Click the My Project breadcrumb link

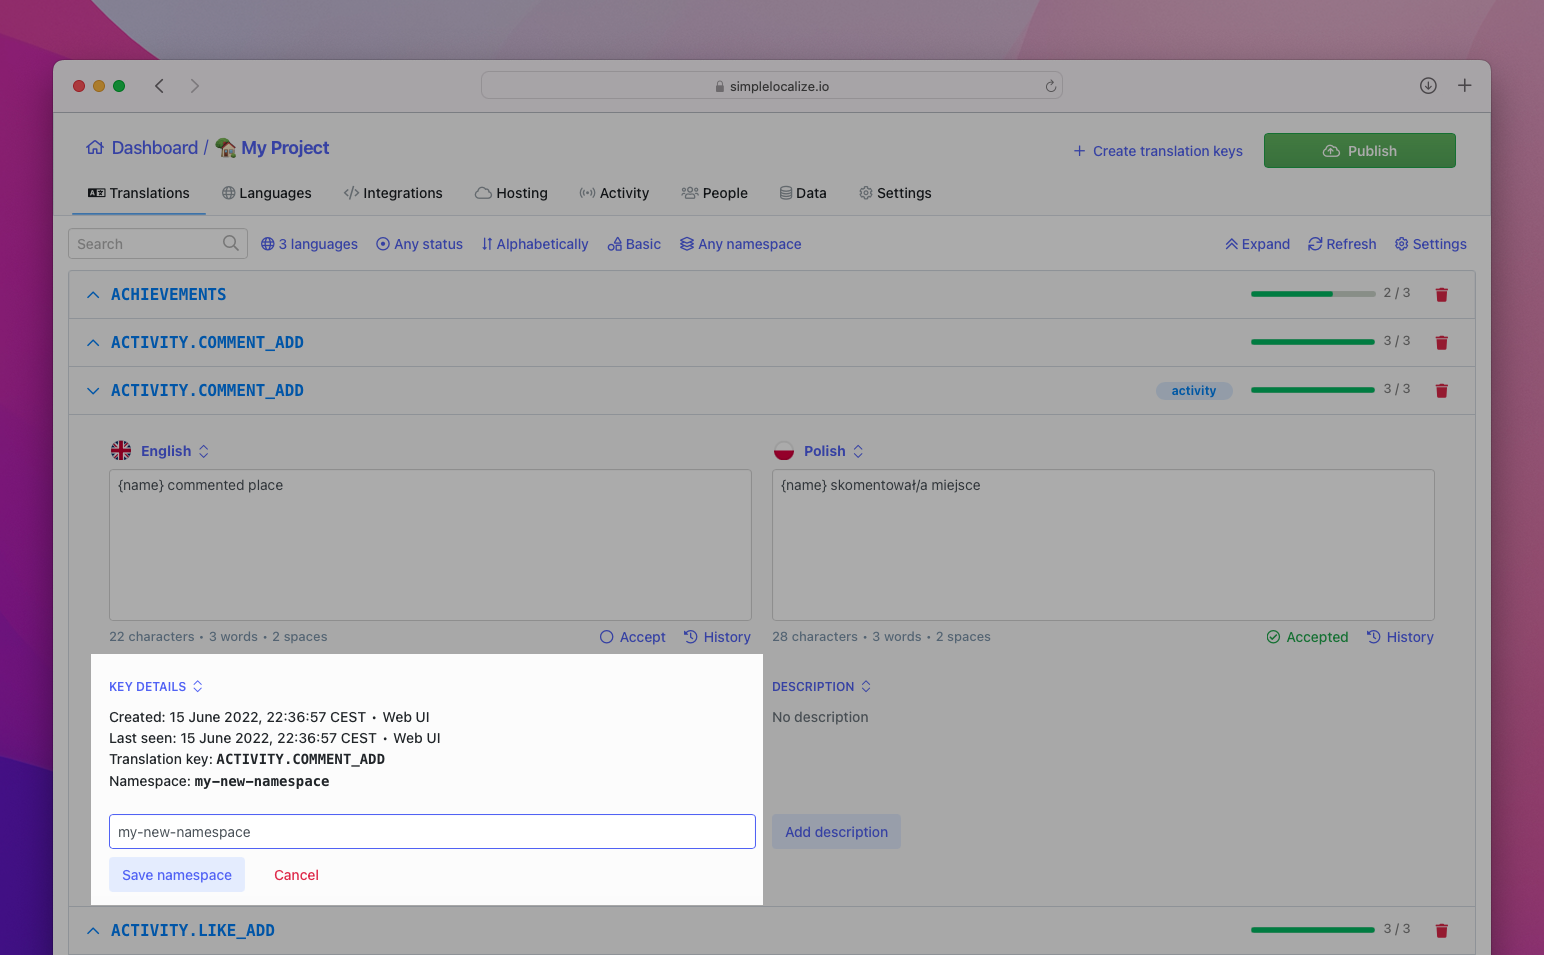(x=285, y=148)
